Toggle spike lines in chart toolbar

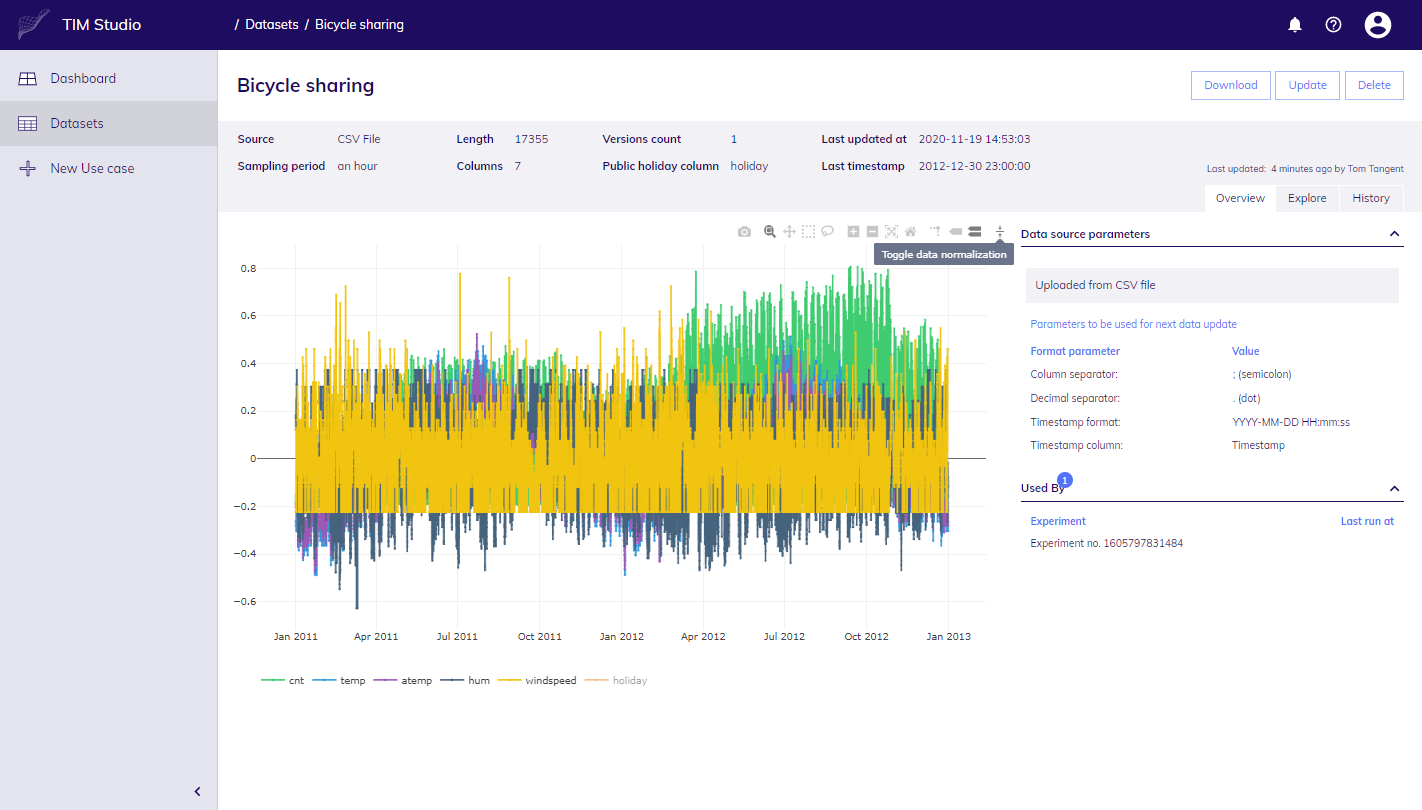(936, 231)
